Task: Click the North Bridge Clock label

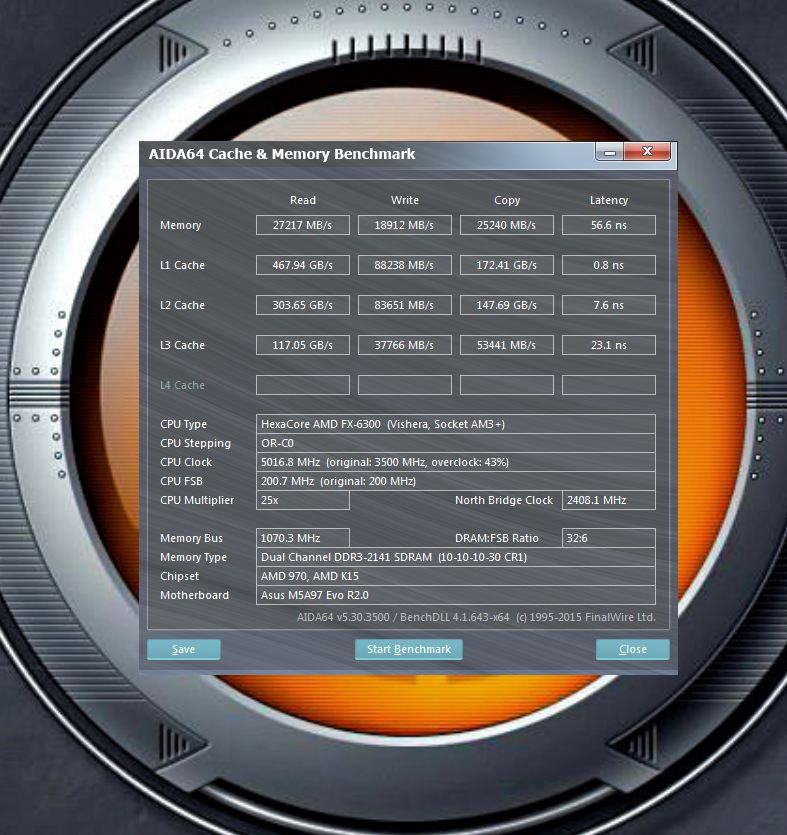Action: pyautogui.click(x=504, y=500)
